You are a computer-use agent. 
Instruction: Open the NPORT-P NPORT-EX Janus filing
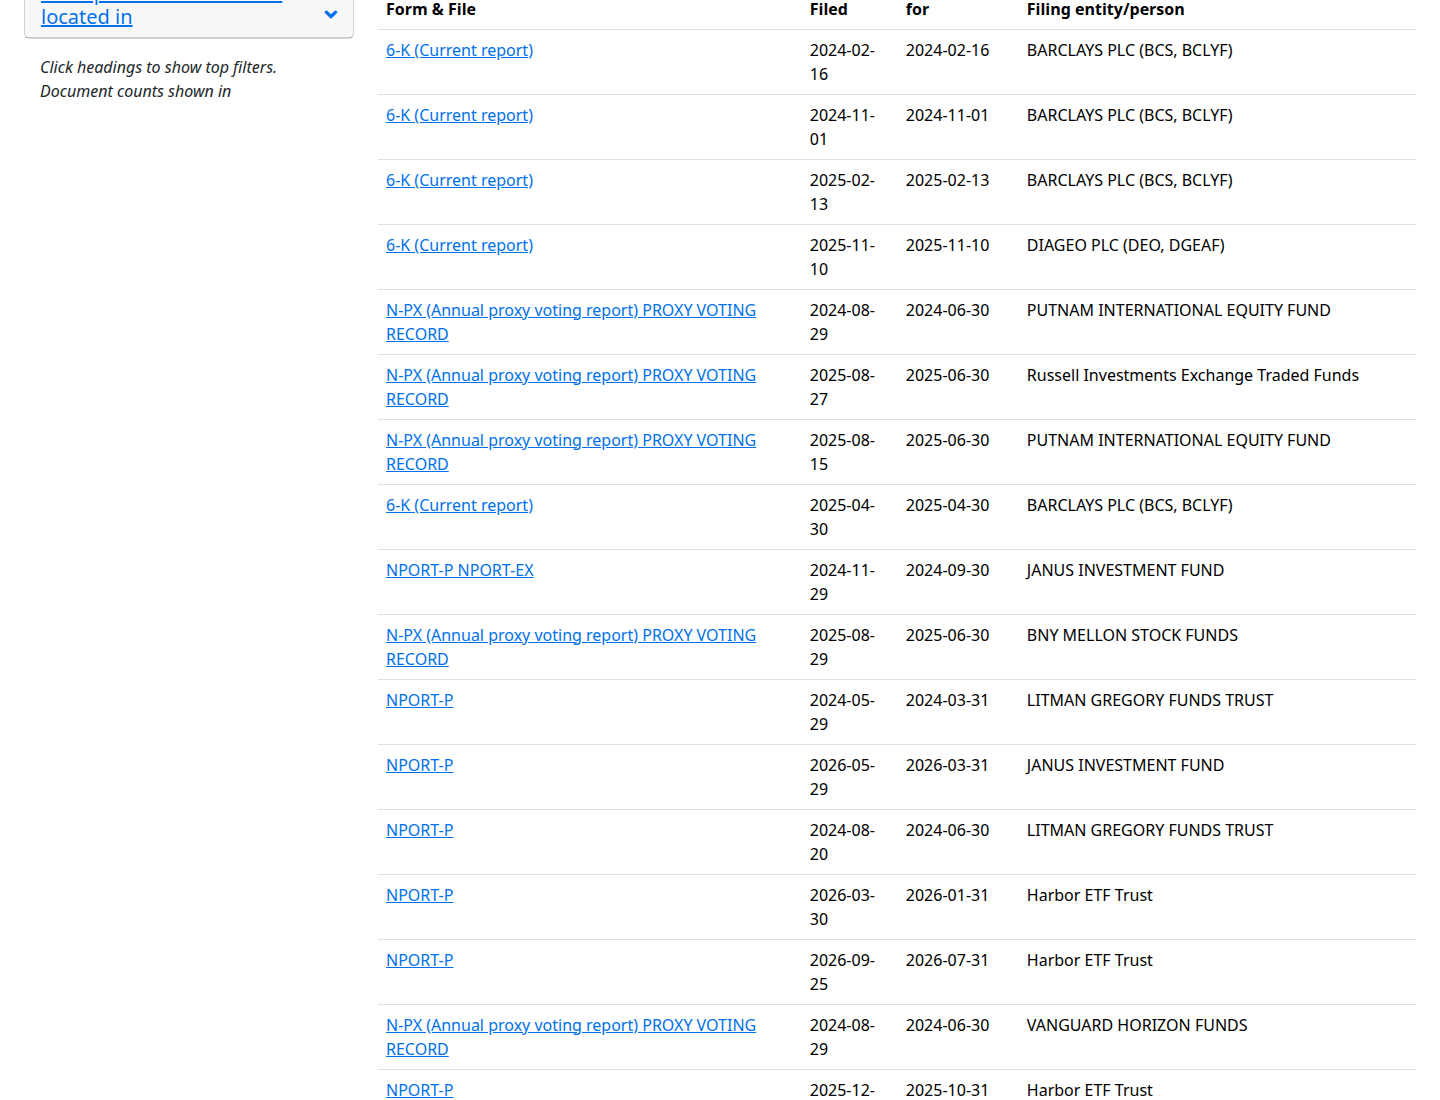(x=460, y=570)
